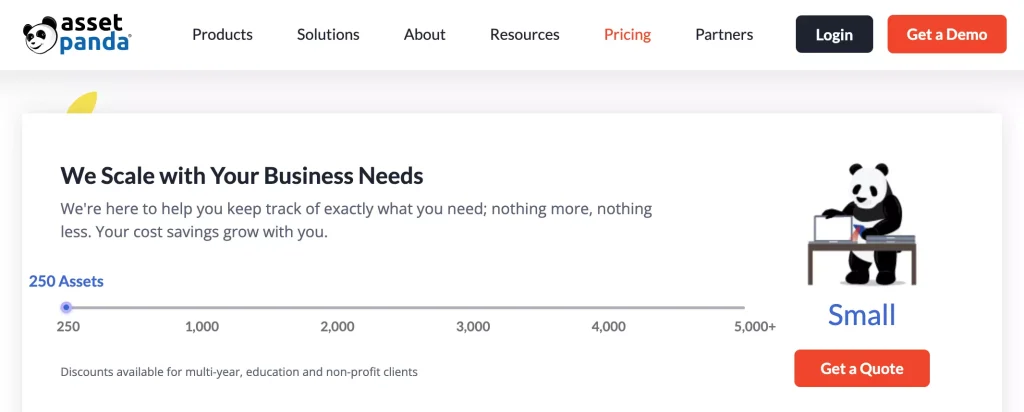The height and width of the screenshot is (412, 1024).
Task: Open the About menu
Action: click(x=424, y=35)
